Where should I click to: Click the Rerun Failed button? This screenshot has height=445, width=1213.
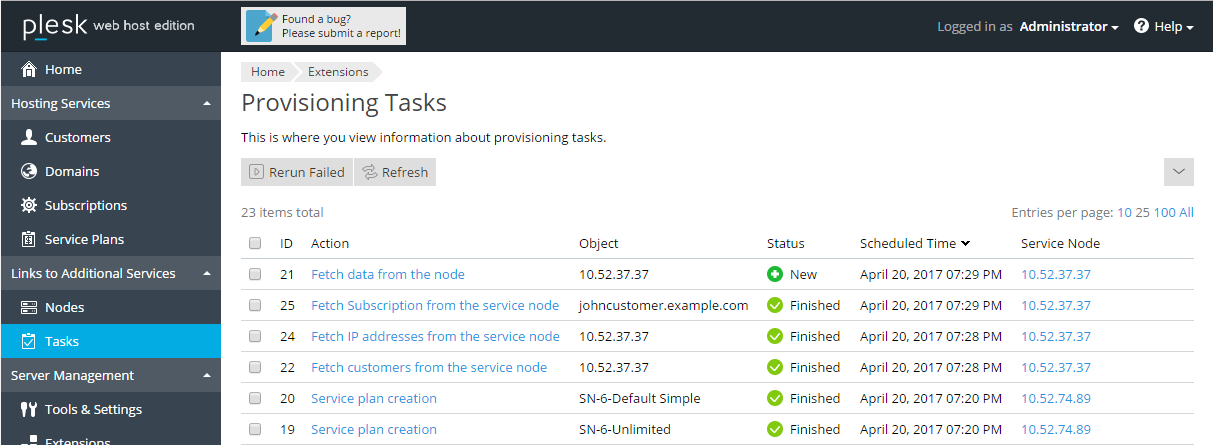[297, 172]
